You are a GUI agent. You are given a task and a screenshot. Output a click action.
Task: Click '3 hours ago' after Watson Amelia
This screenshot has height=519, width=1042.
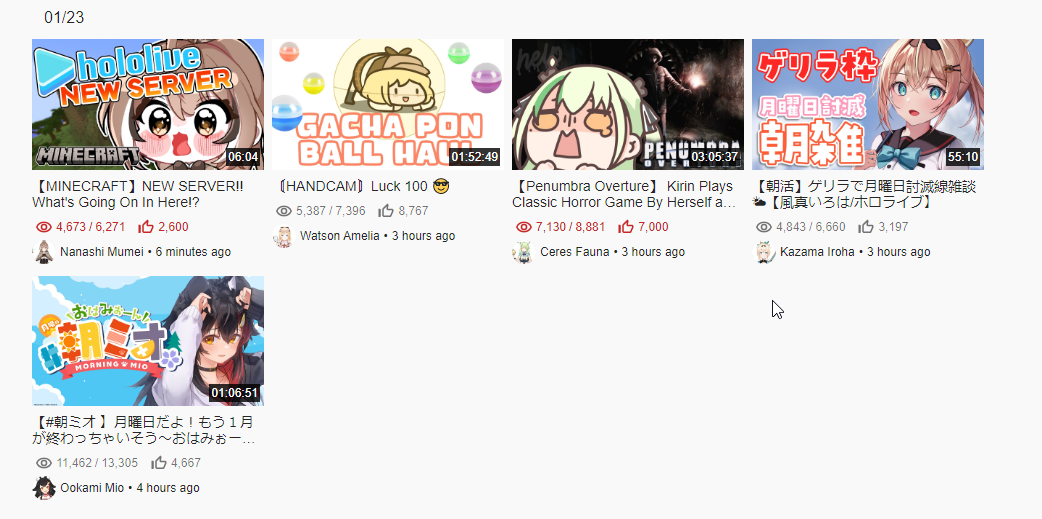coord(423,236)
